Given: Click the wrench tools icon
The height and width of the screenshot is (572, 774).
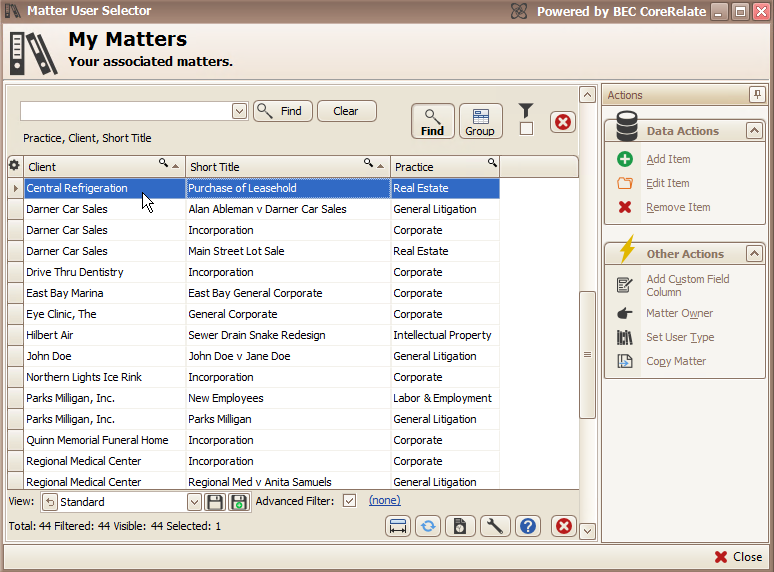Looking at the screenshot, I should [x=495, y=526].
